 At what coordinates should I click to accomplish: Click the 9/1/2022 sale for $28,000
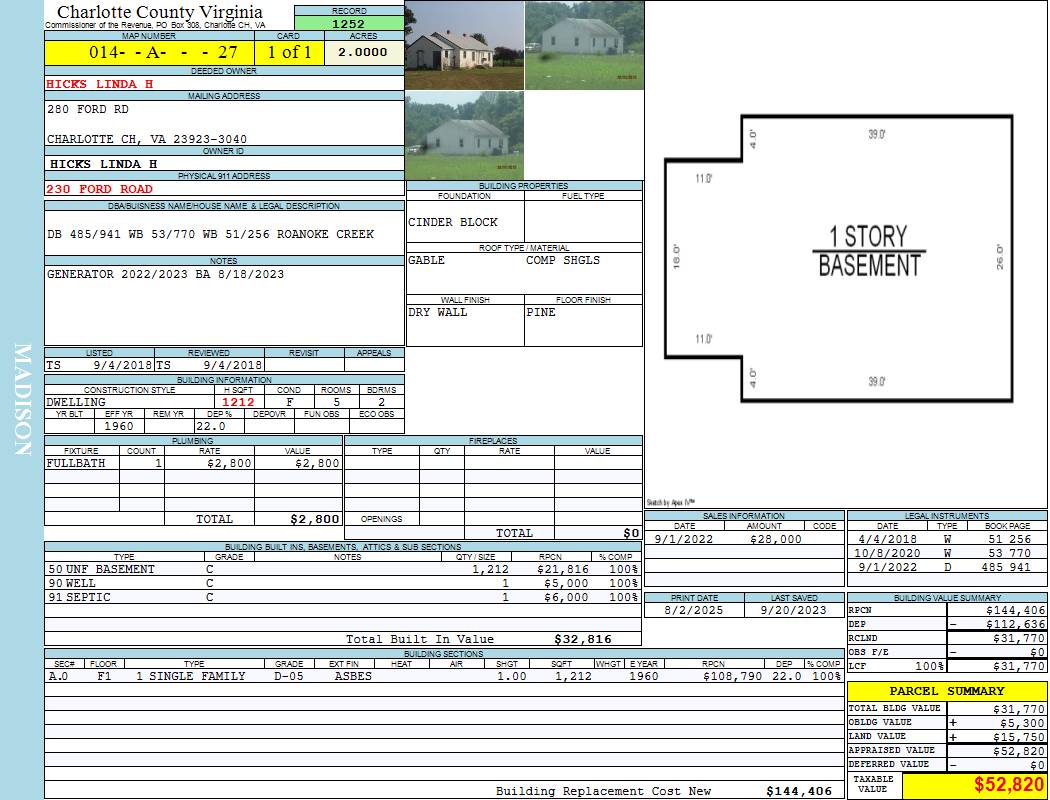pyautogui.click(x=741, y=539)
